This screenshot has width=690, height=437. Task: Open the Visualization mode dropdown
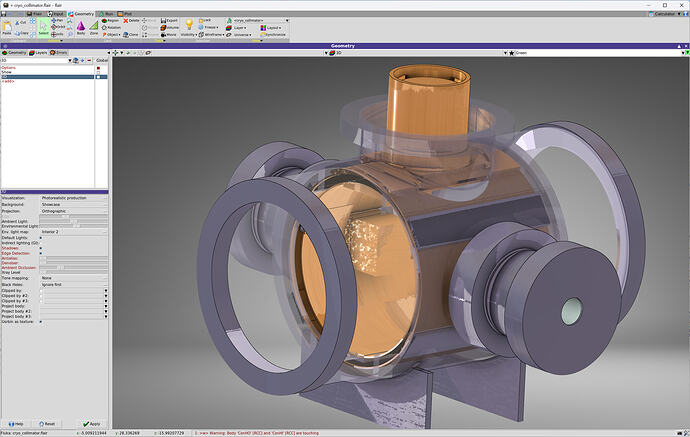pyautogui.click(x=73, y=198)
